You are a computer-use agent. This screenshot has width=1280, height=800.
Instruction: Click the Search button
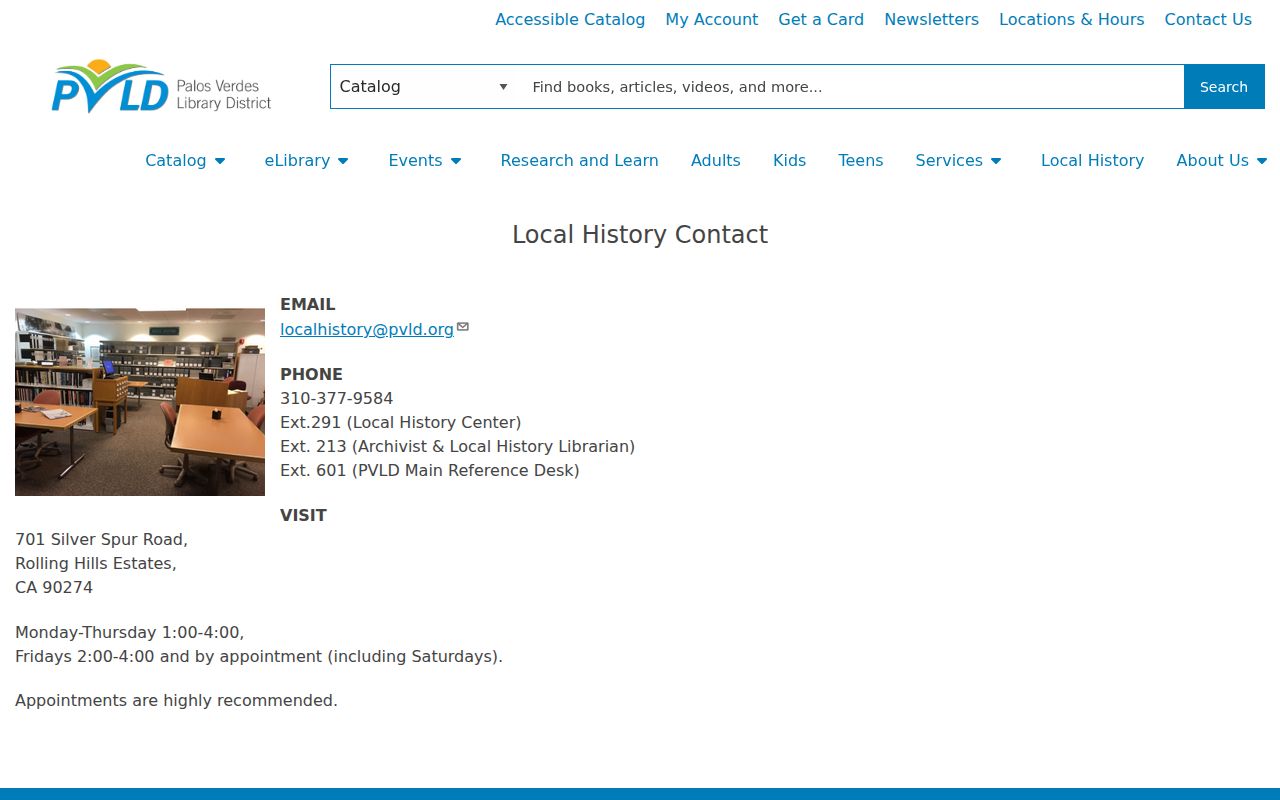click(x=1224, y=87)
